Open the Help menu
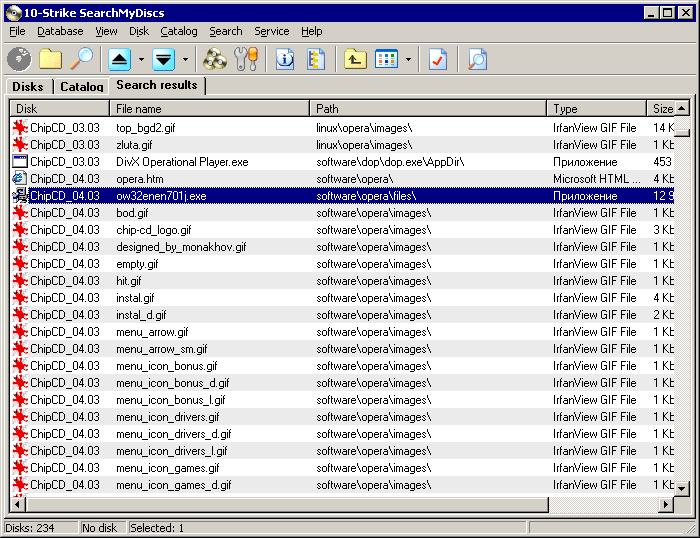 312,31
